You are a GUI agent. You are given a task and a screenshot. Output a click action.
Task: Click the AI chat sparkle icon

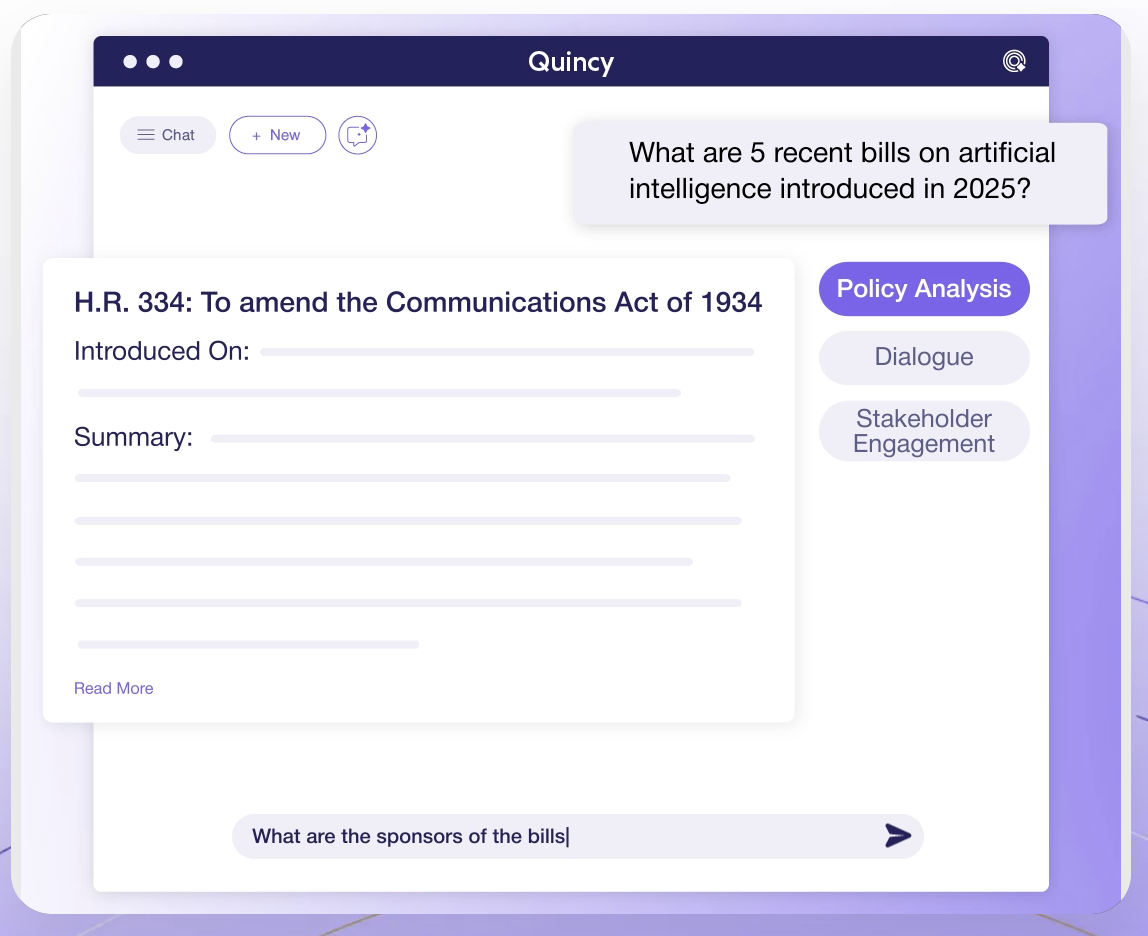[357, 135]
